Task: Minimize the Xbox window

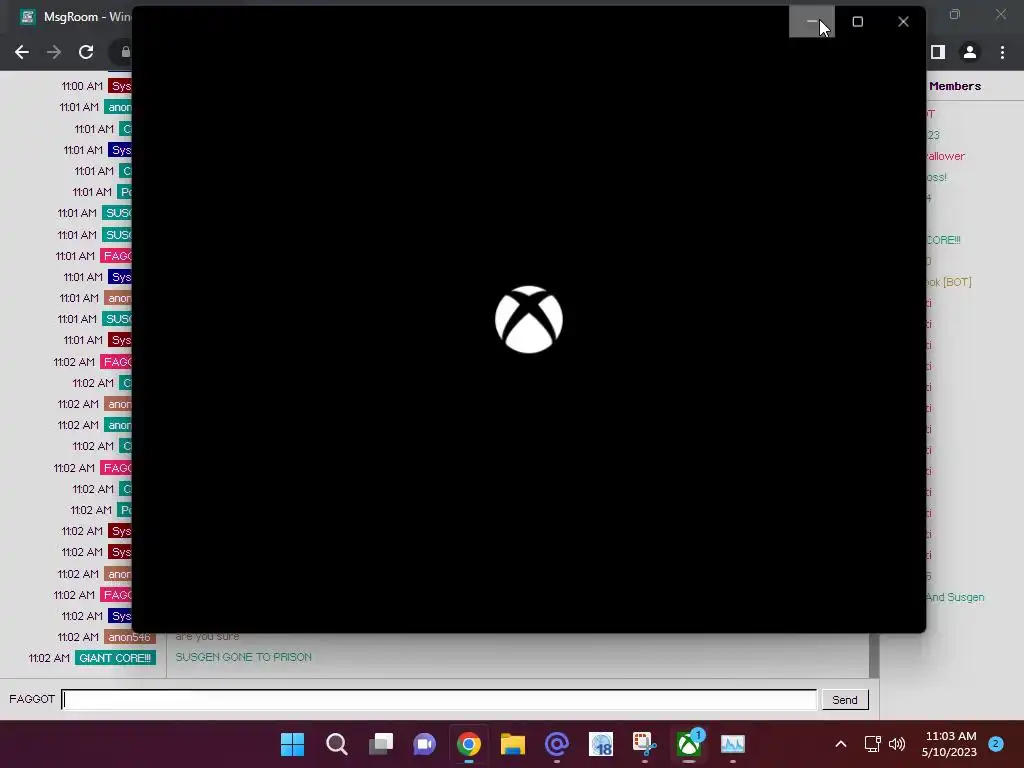Action: (x=812, y=22)
